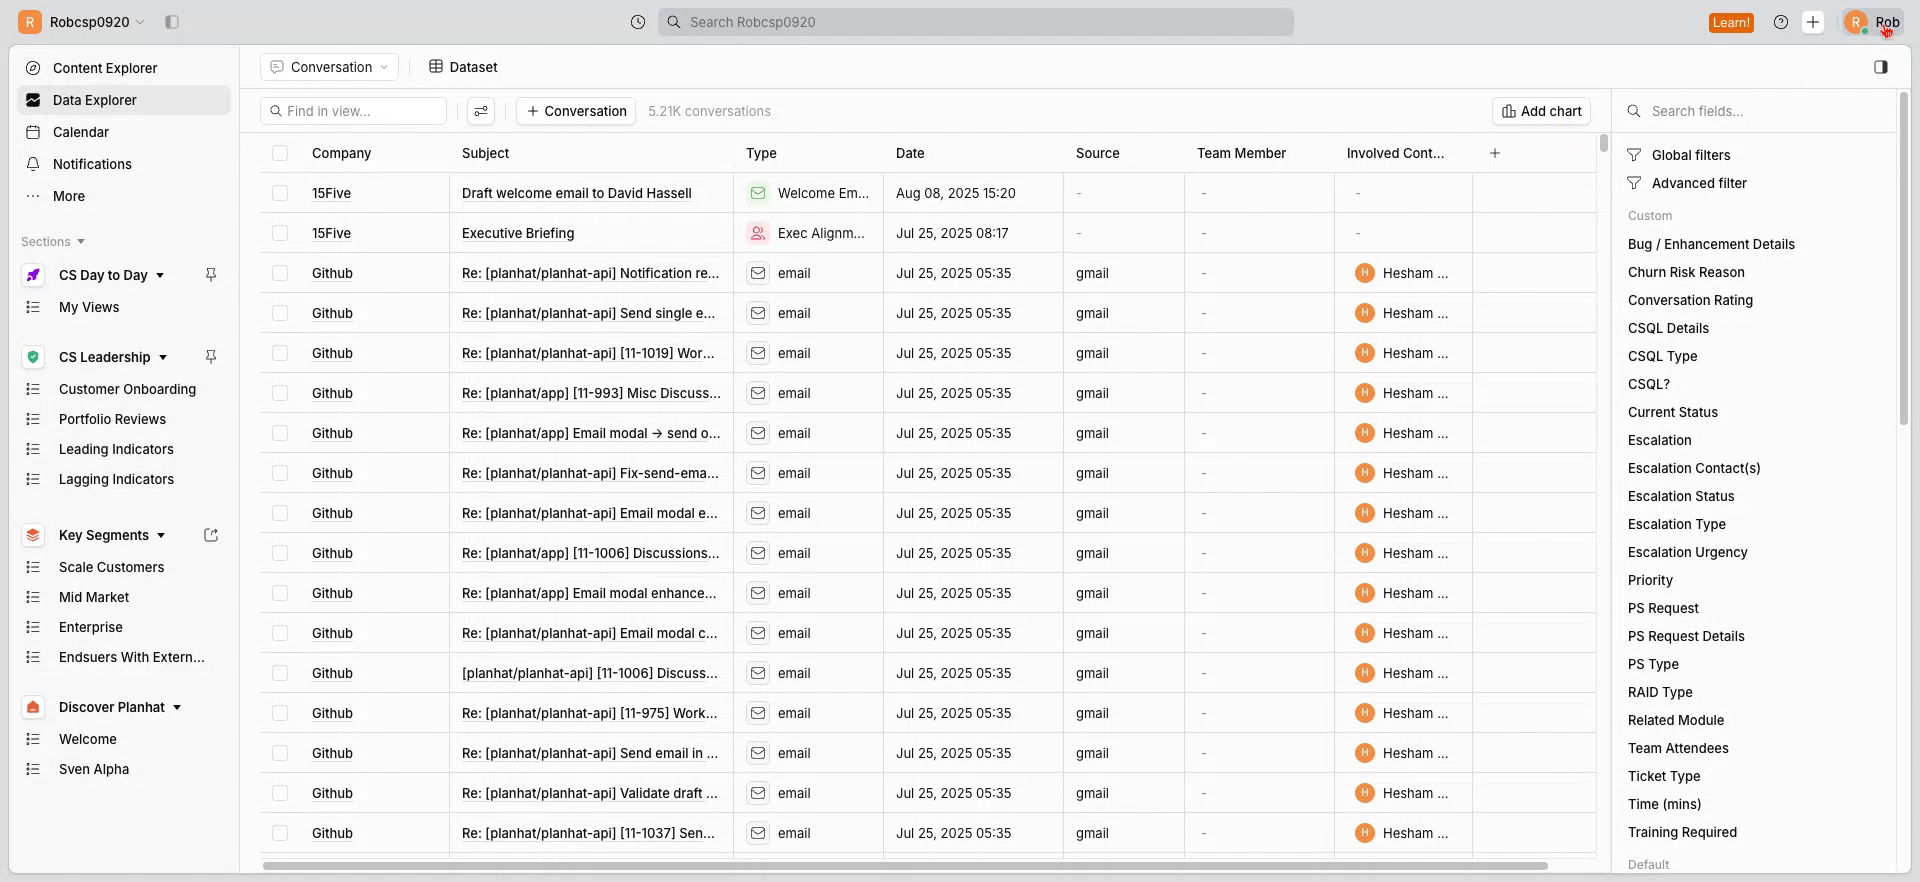Screen dimensions: 1920x882
Task: Click the Exec Alignment type icon
Action: [x=758, y=233]
